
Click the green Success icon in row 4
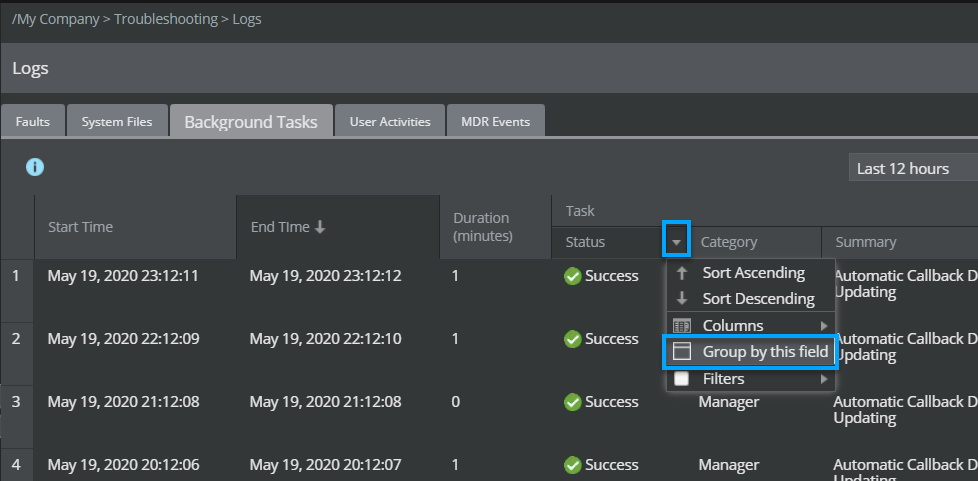[573, 465]
